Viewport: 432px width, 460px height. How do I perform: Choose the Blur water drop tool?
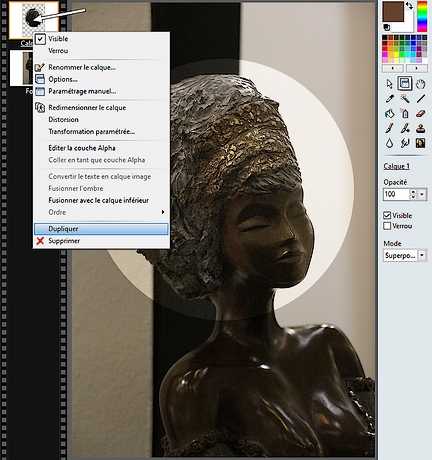(390, 143)
